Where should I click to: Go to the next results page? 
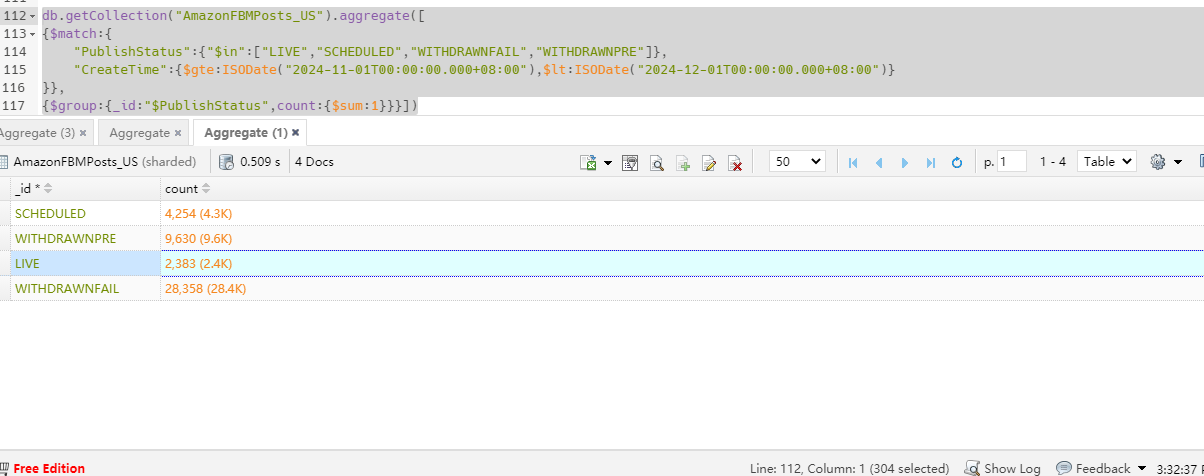pos(905,162)
